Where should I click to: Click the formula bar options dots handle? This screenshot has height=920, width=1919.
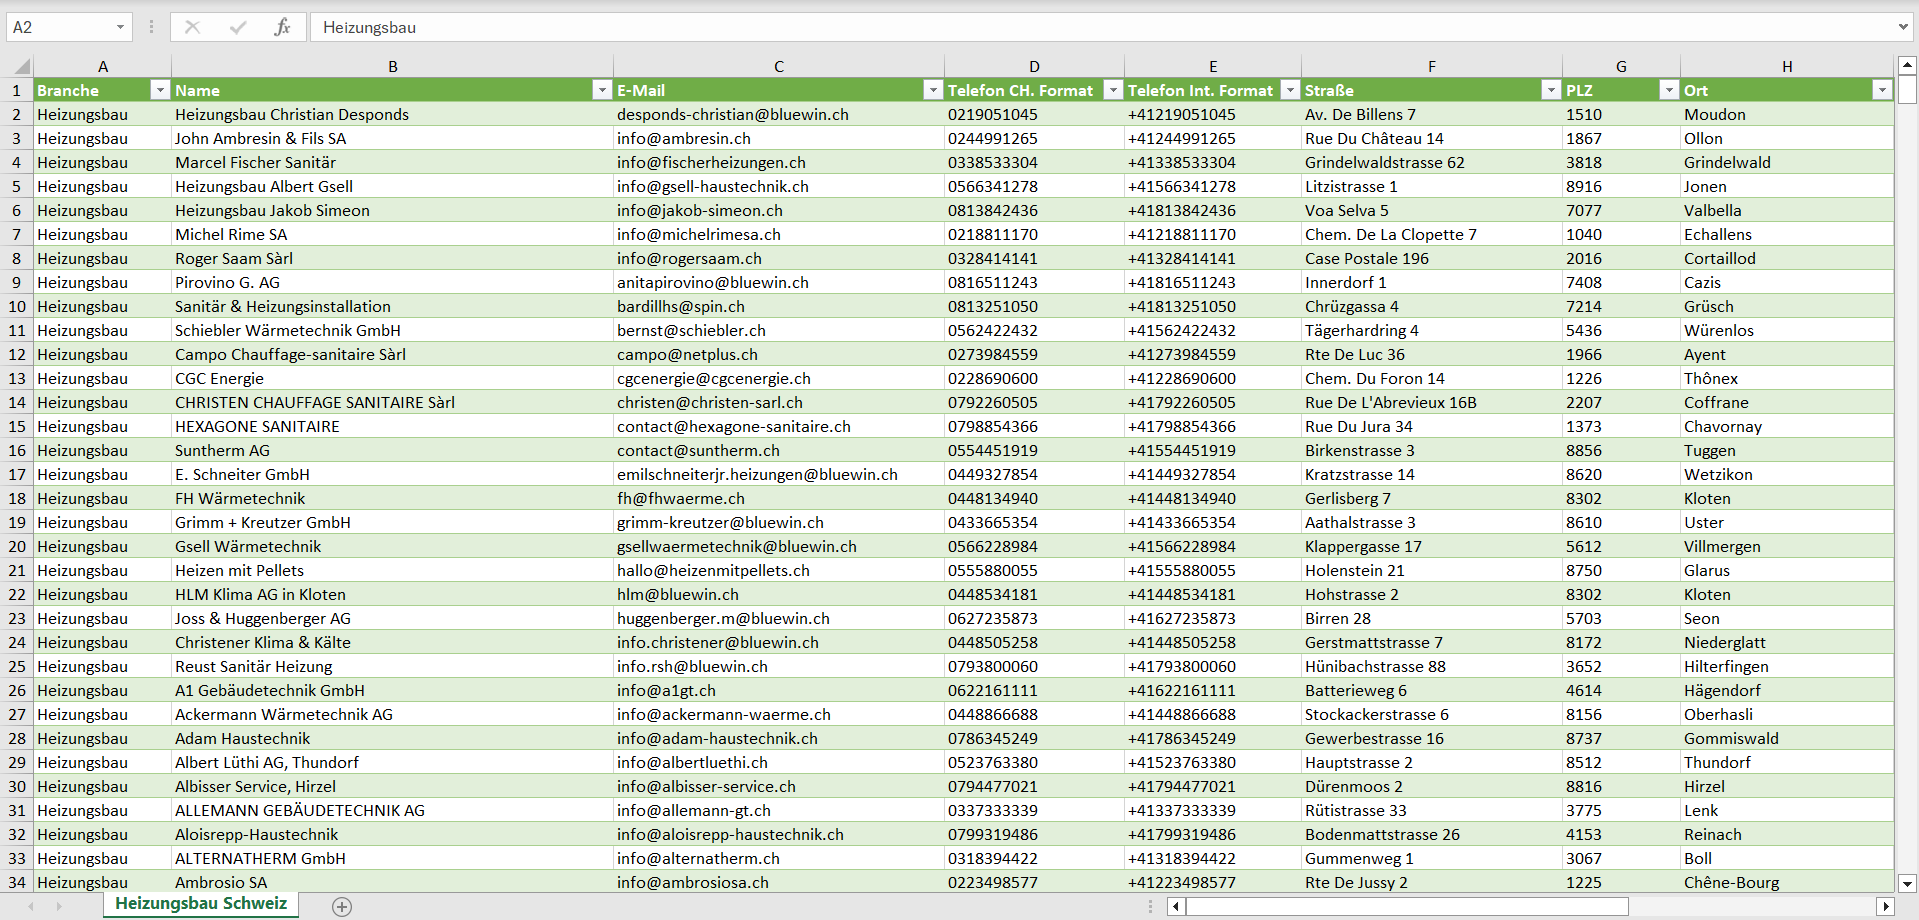click(151, 27)
